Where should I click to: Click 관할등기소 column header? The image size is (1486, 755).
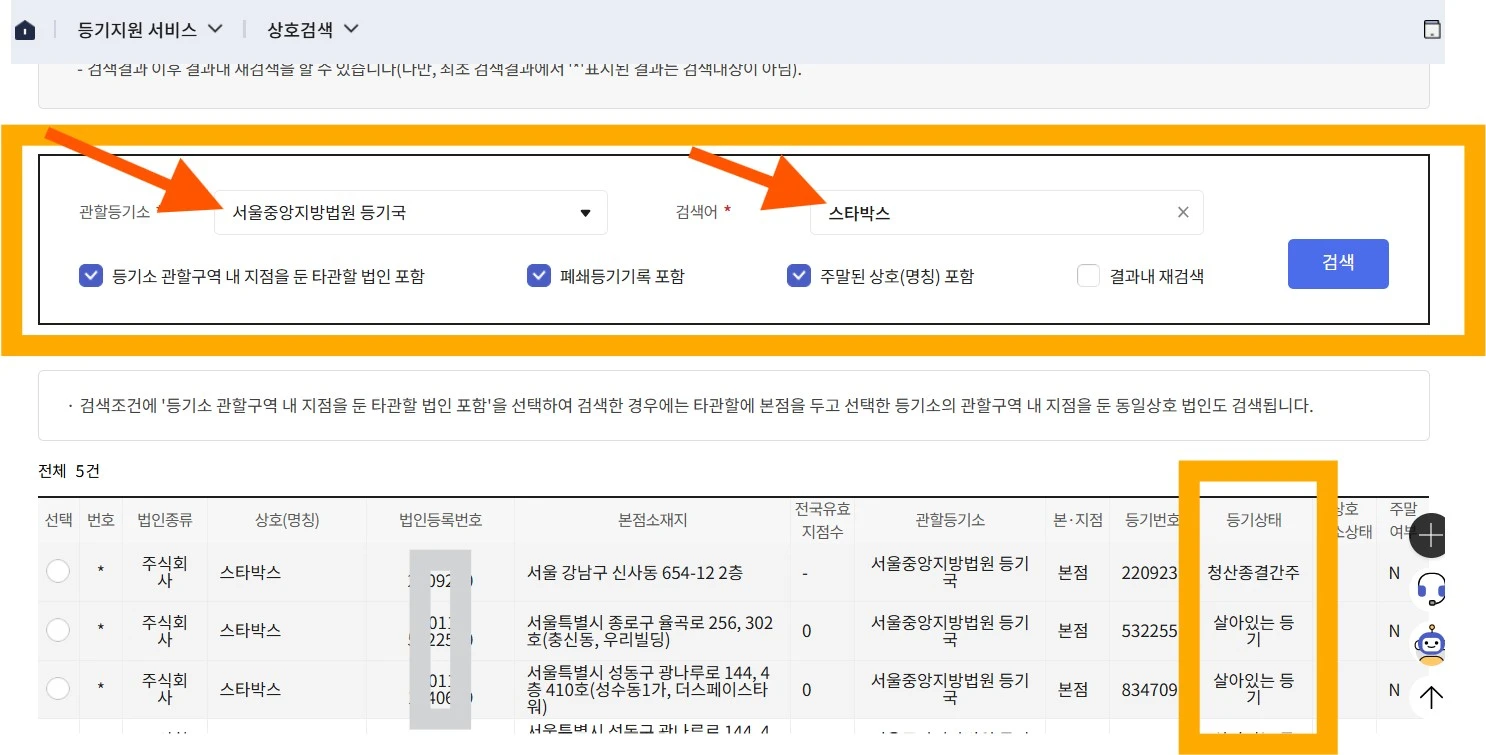tap(949, 520)
